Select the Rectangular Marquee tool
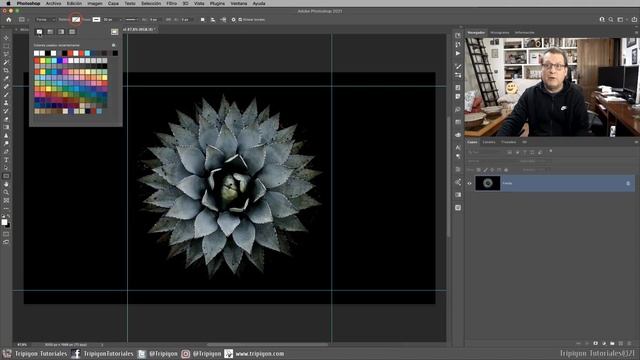 (6, 46)
